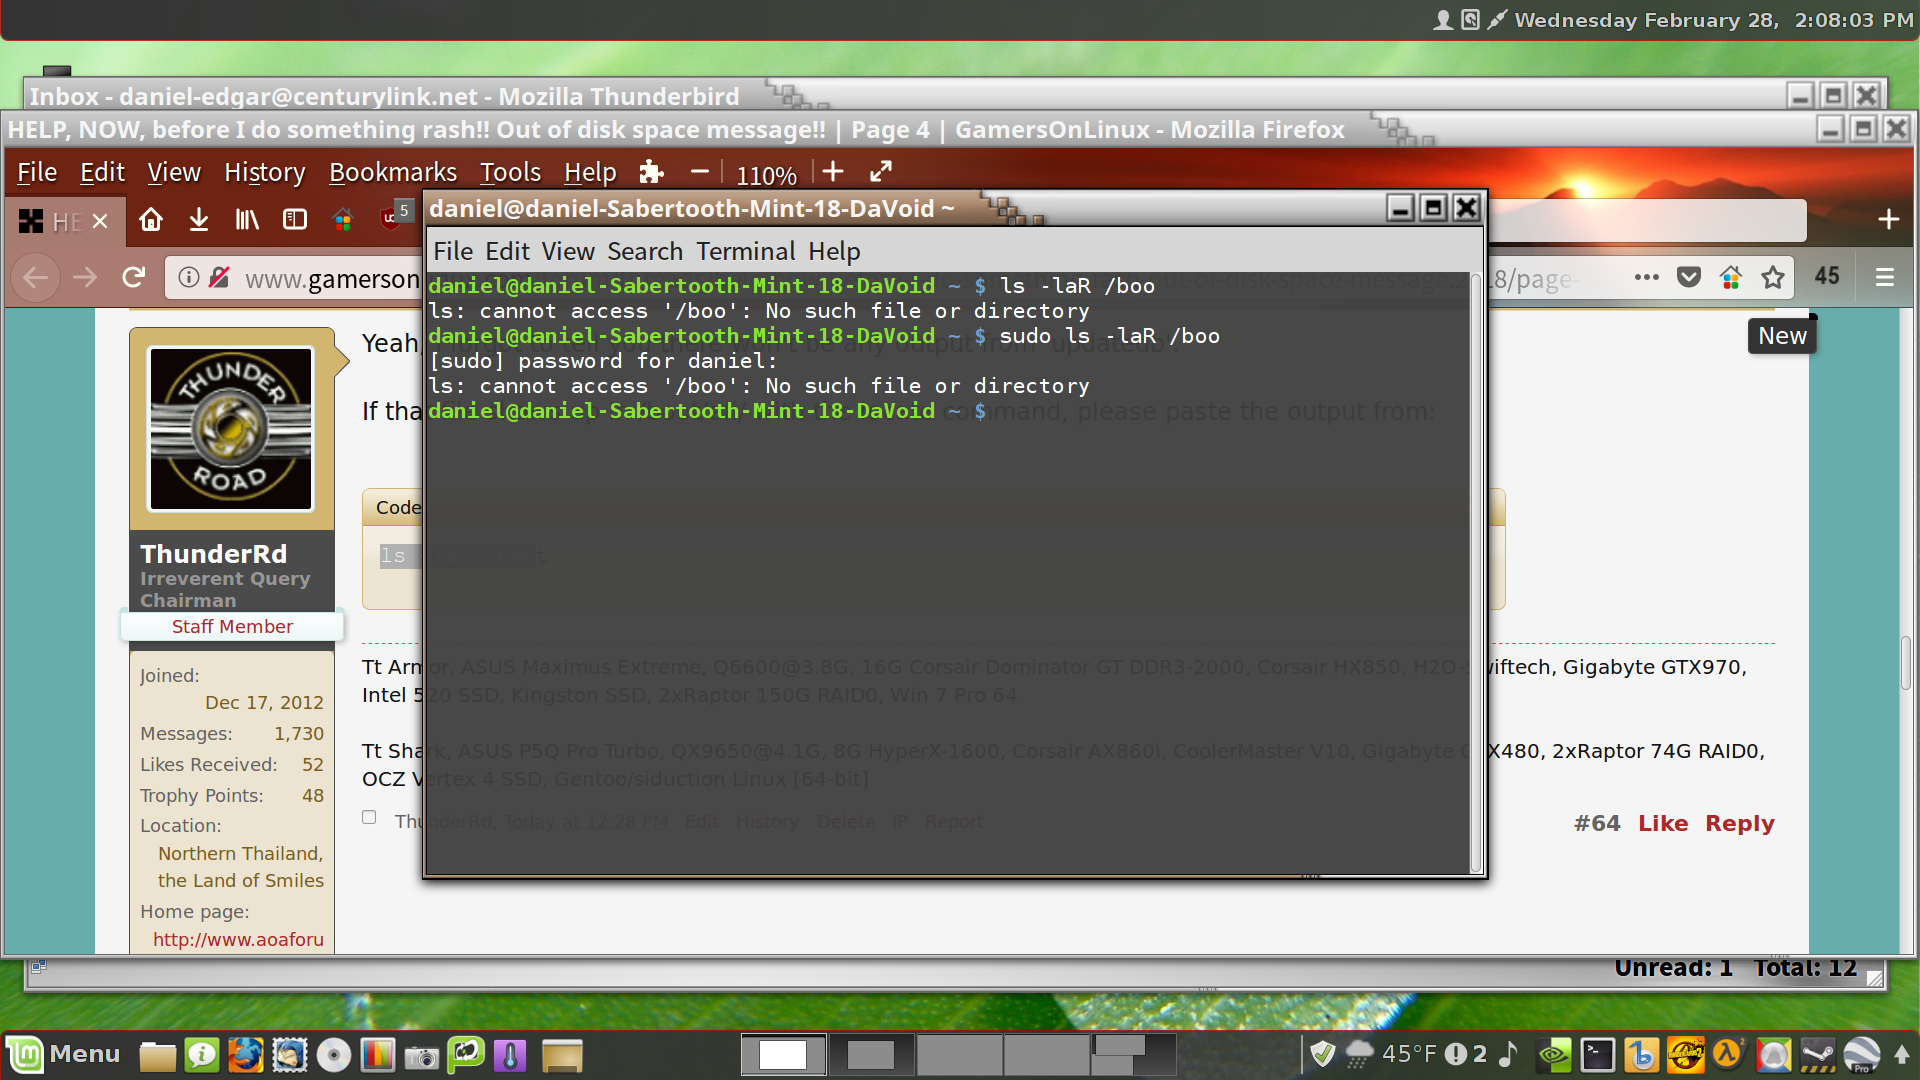Open terminal View menu

568,251
